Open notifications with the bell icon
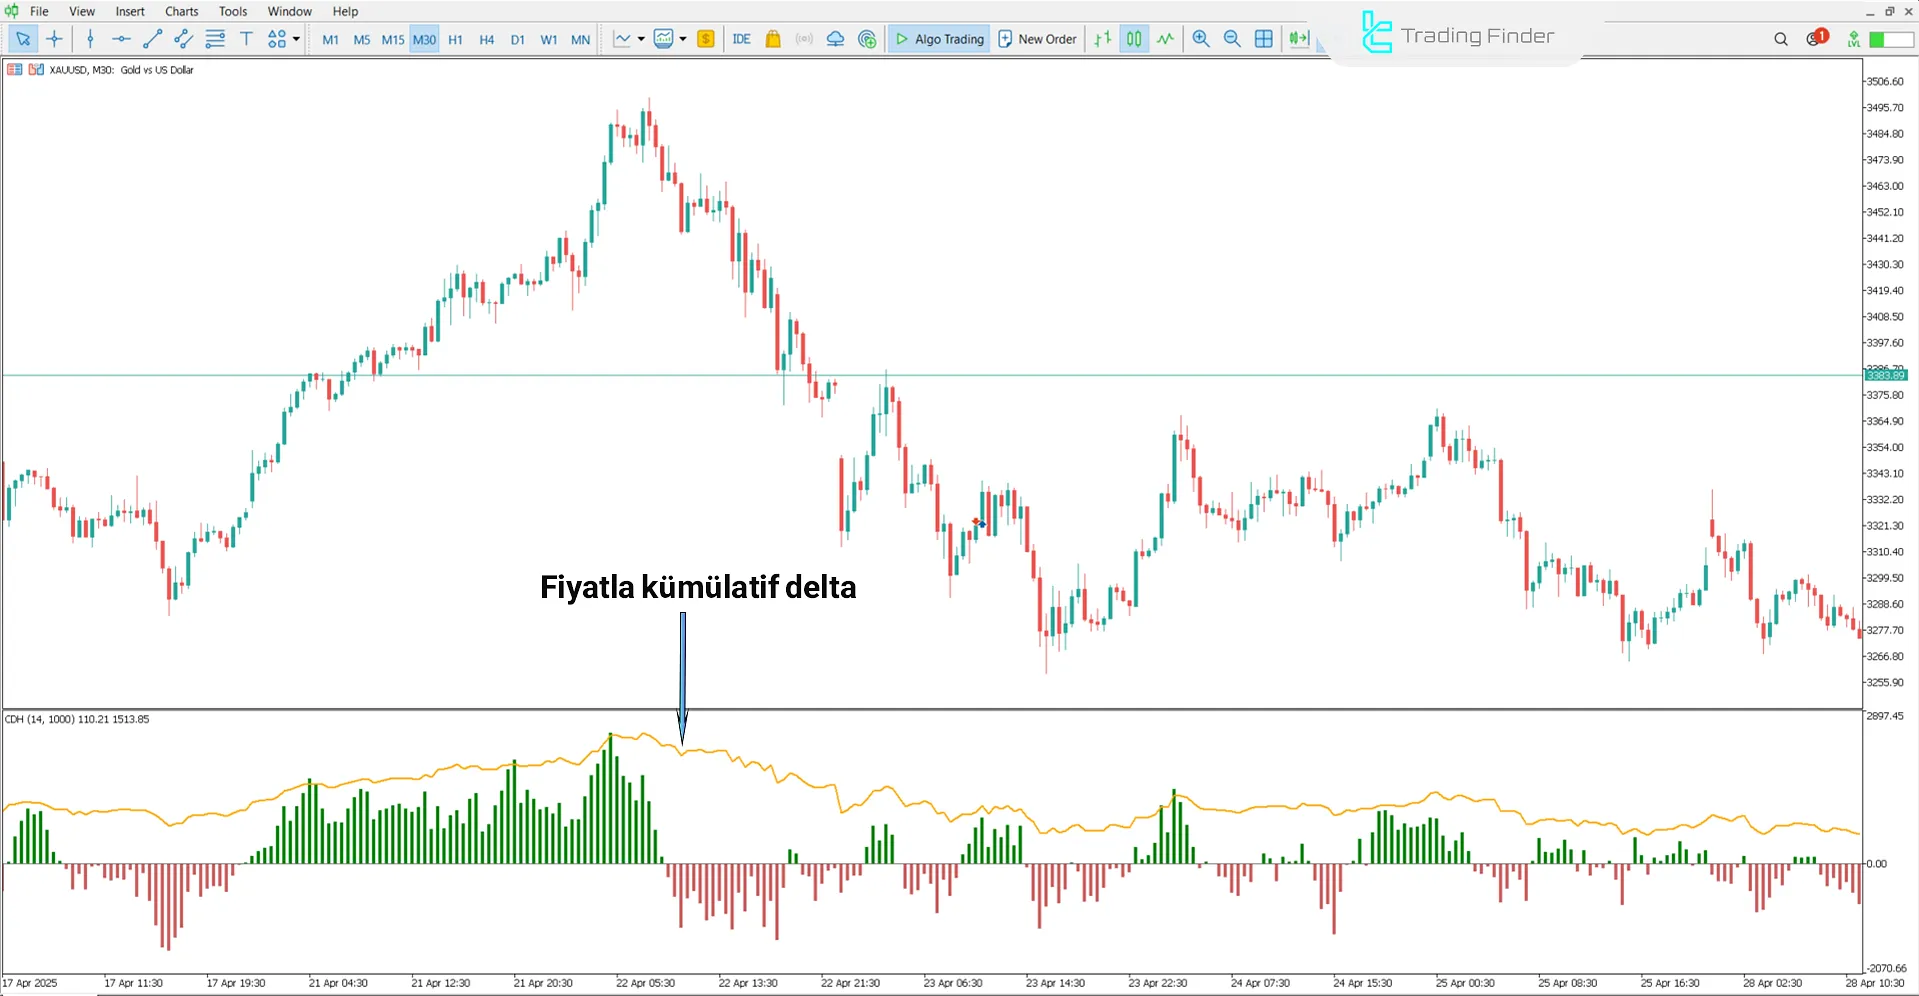The width and height of the screenshot is (1919, 996). 1812,39
